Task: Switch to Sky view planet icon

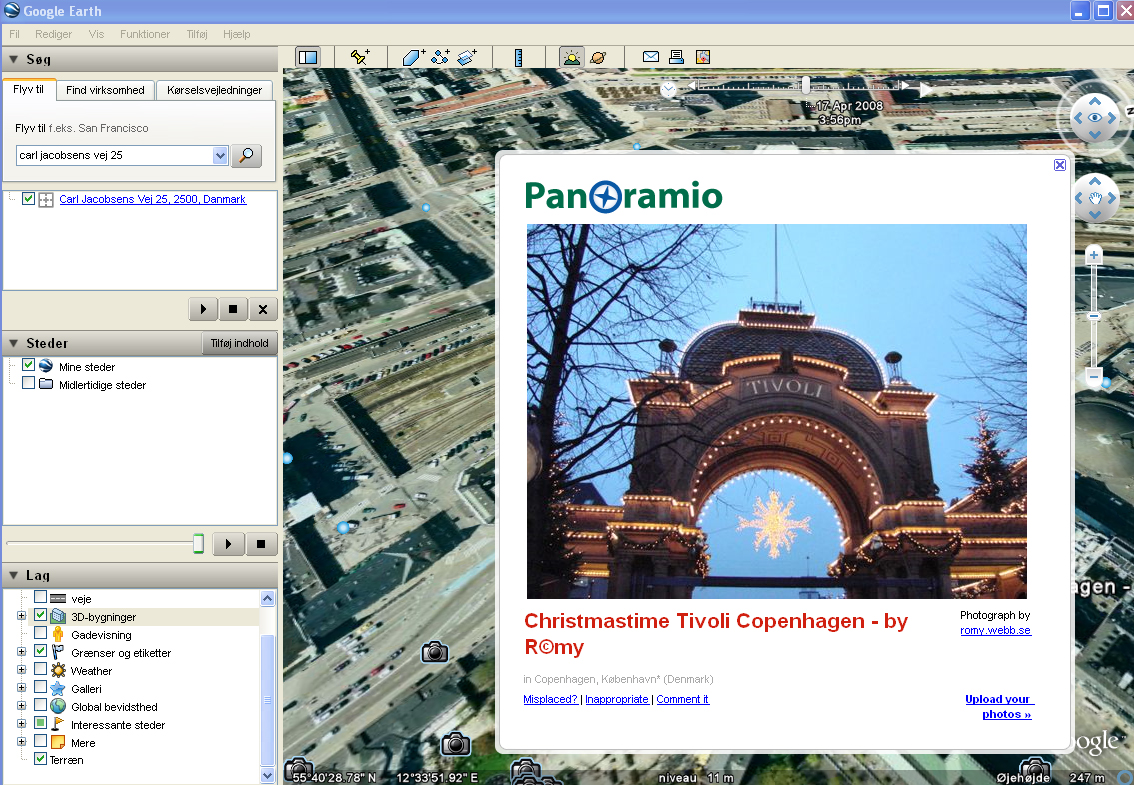Action: [x=598, y=57]
